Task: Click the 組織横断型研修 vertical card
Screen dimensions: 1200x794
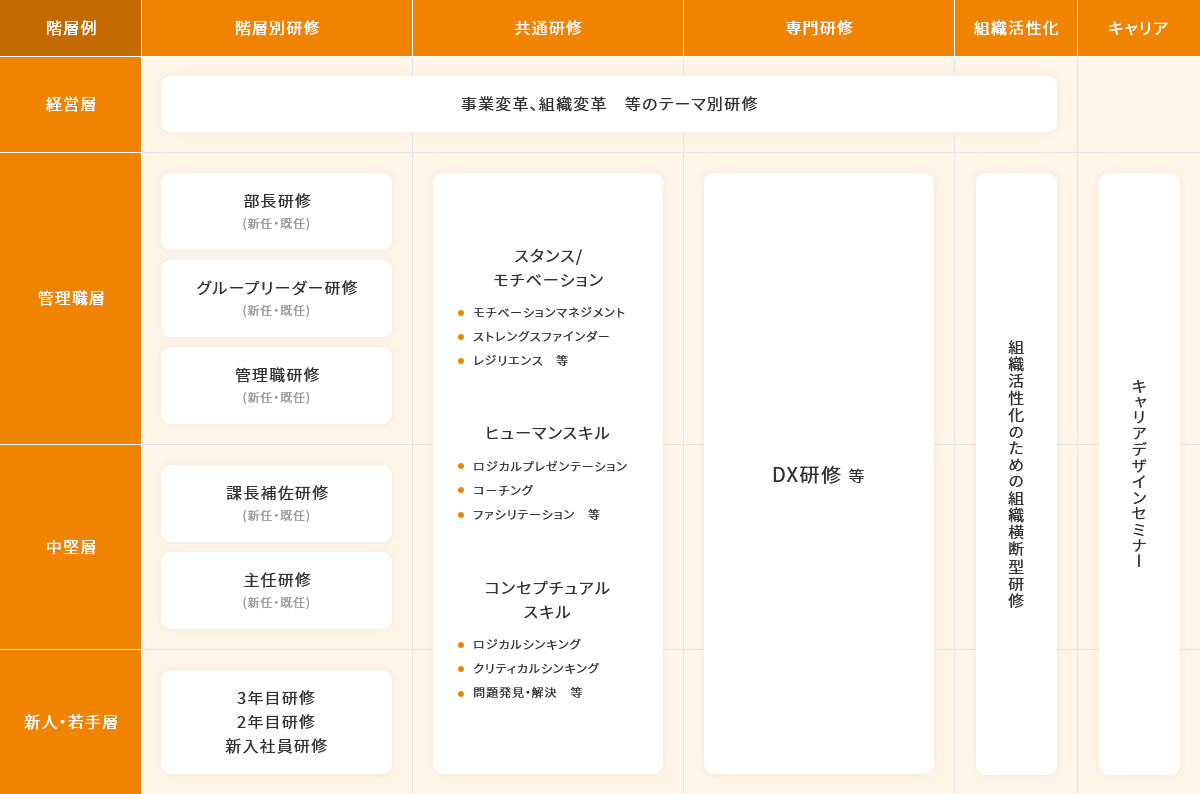Action: pos(1016,474)
